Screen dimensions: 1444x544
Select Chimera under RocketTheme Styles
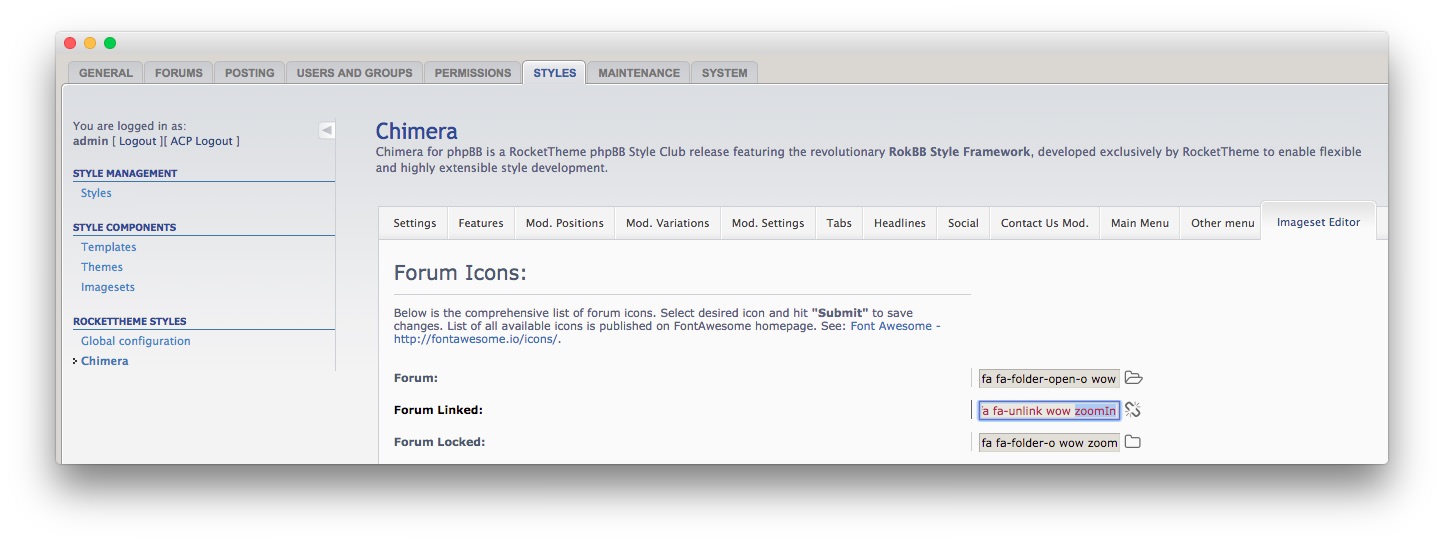click(x=105, y=361)
